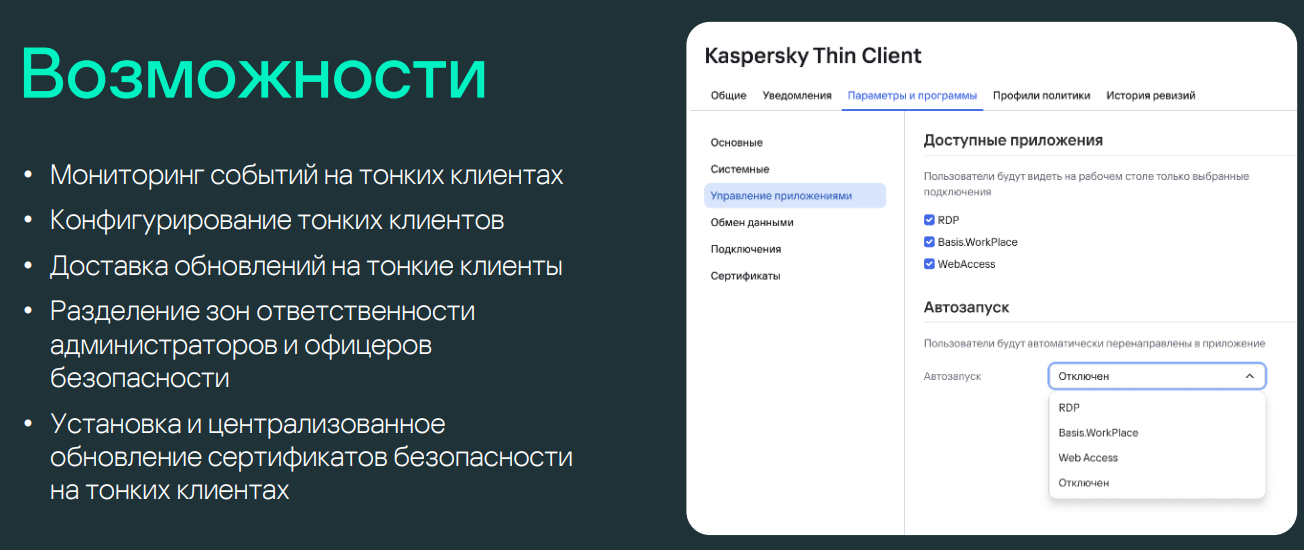The height and width of the screenshot is (550, 1304).
Task: Toggle the WebAccess checkbox
Action: tap(929, 264)
